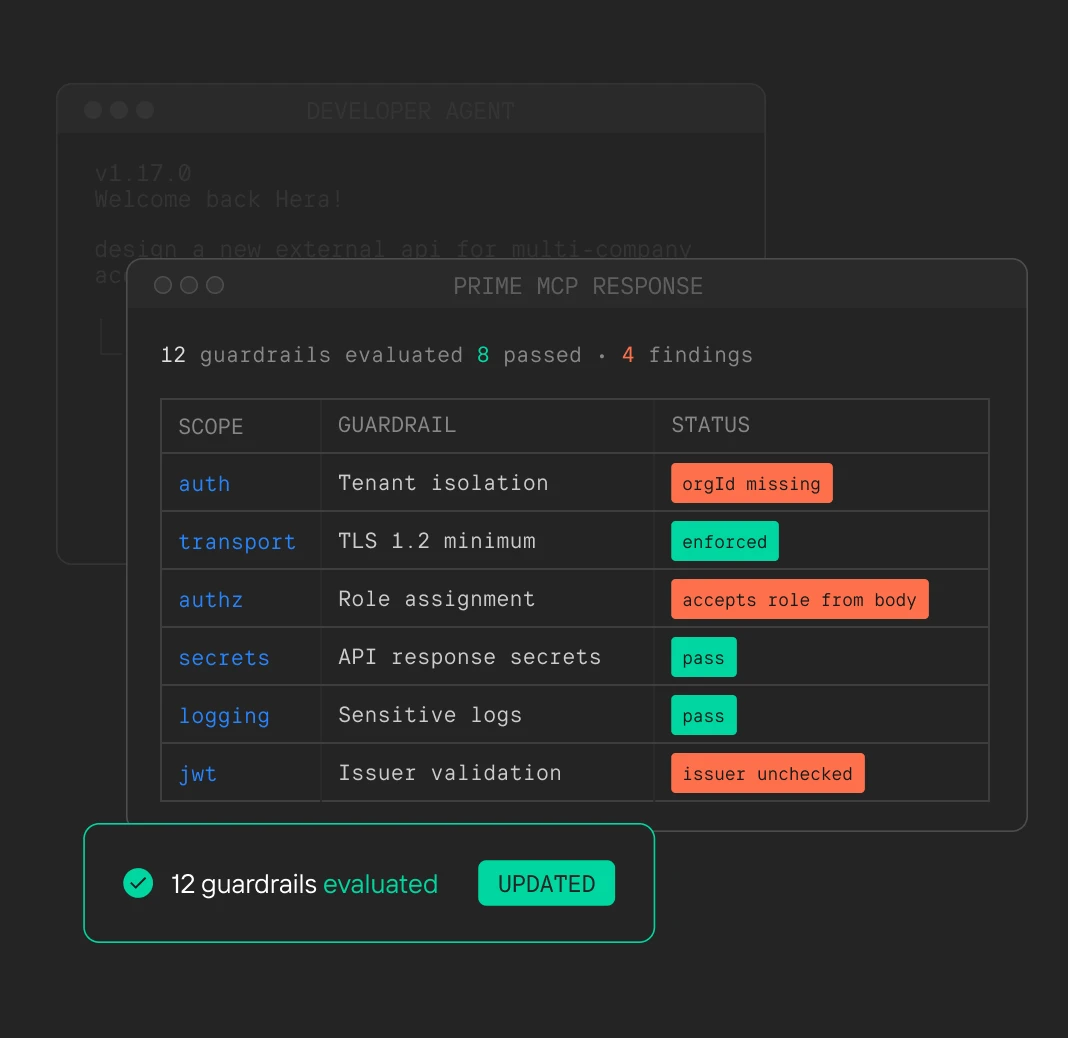Open the jwt scope link
The image size is (1068, 1038).
click(198, 774)
